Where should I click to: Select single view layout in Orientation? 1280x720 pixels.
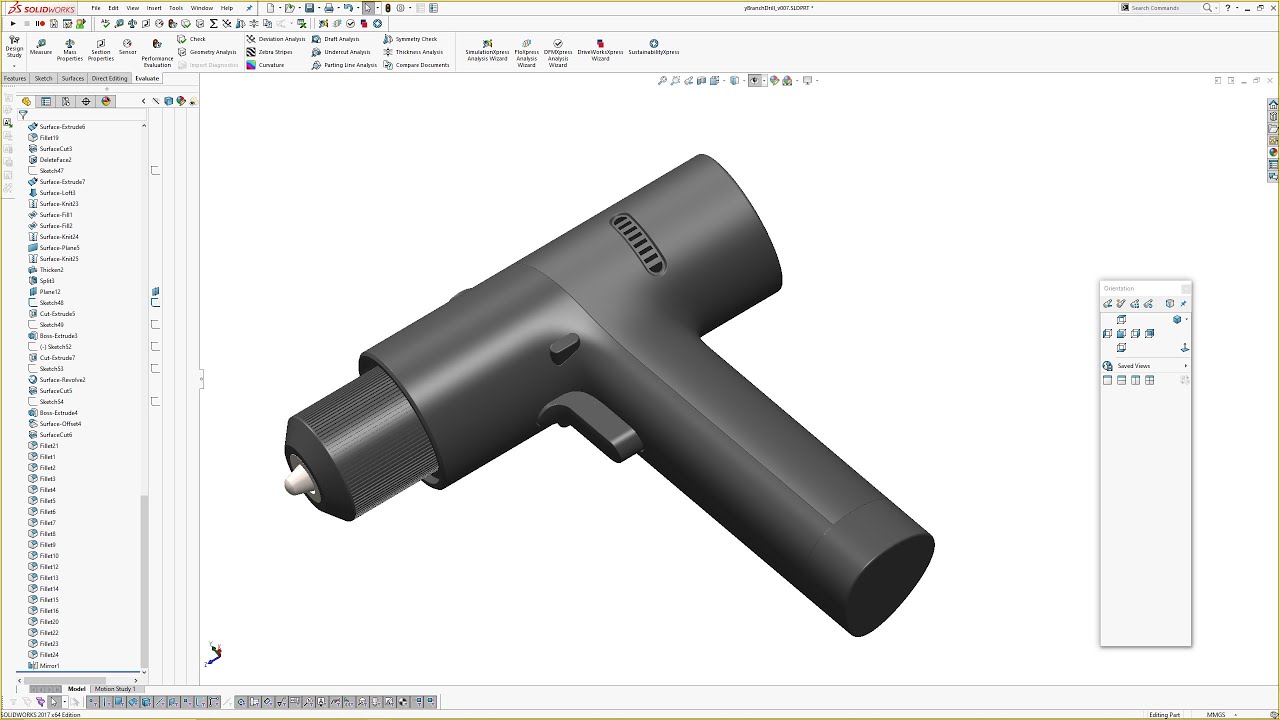coord(1107,380)
